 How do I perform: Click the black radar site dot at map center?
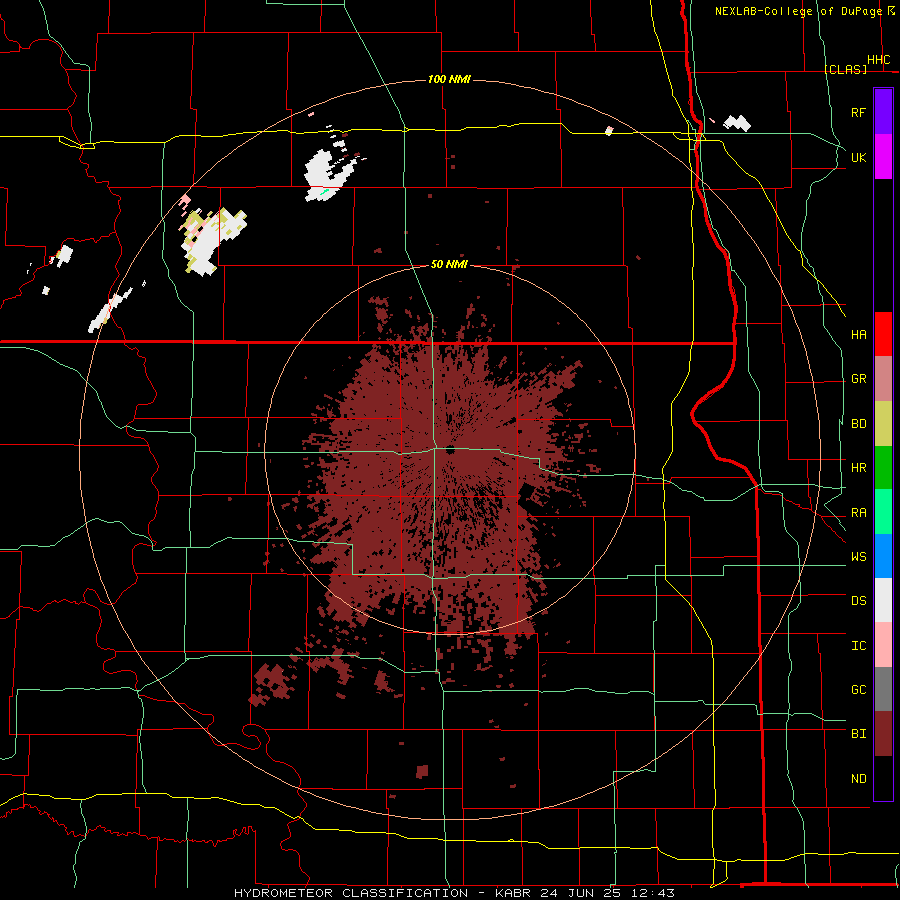tap(450, 451)
